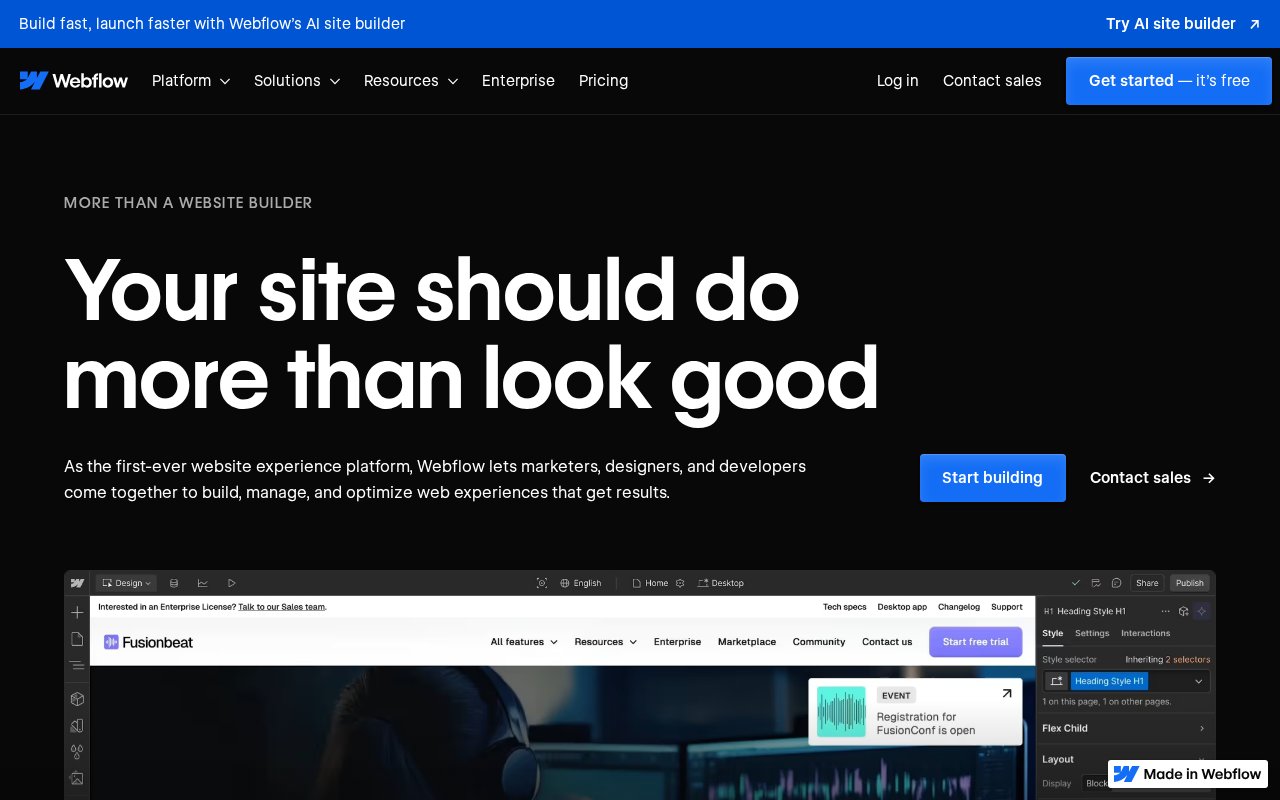1280x800 pixels.
Task: Click the Share button in designer
Action: pos(1147,583)
